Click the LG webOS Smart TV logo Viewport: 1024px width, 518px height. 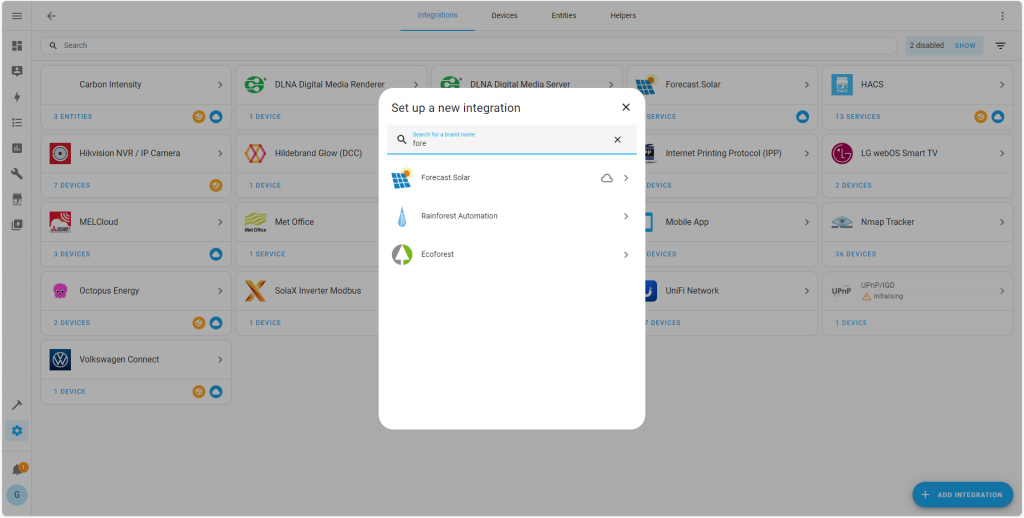(x=842, y=154)
